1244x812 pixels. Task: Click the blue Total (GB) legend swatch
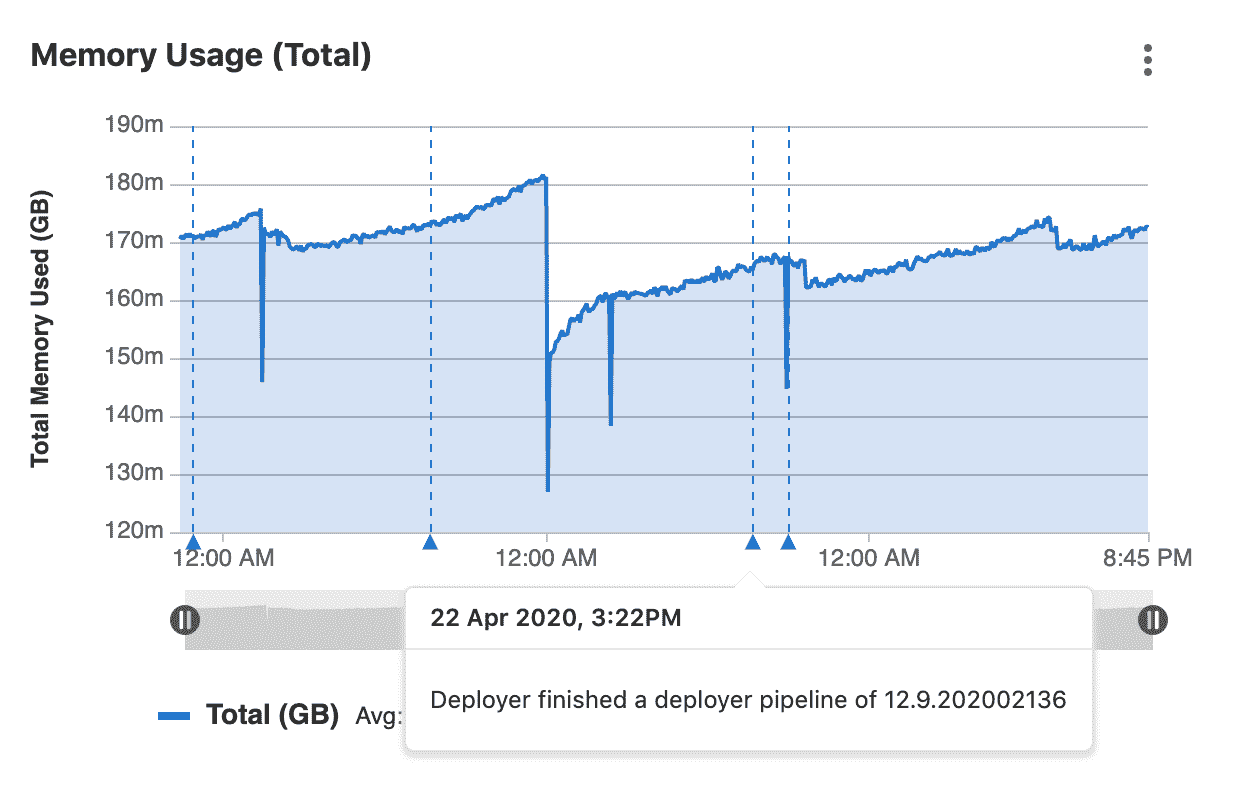pyautogui.click(x=174, y=716)
